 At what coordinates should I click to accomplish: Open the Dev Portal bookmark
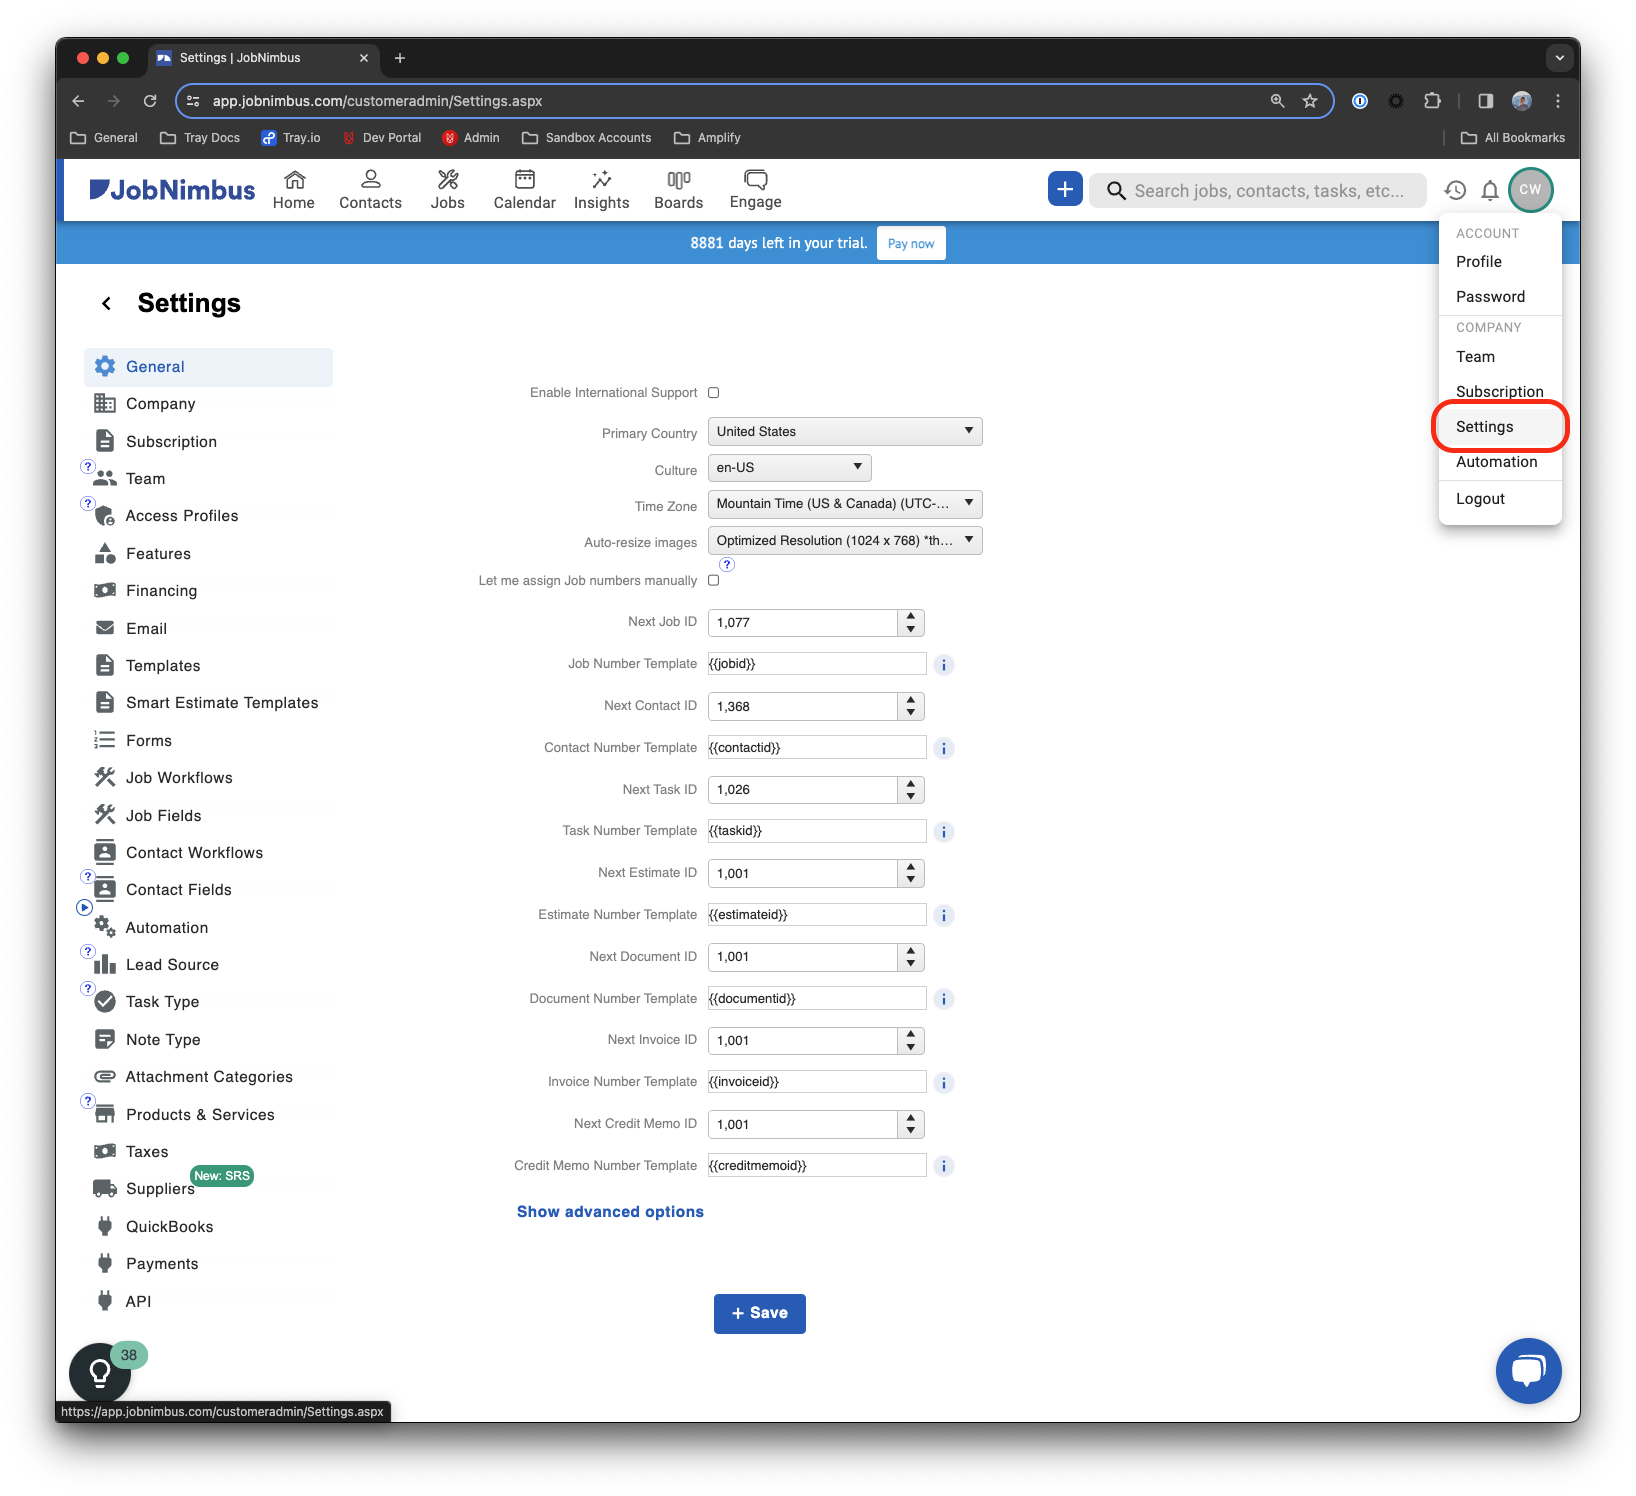pos(381,138)
